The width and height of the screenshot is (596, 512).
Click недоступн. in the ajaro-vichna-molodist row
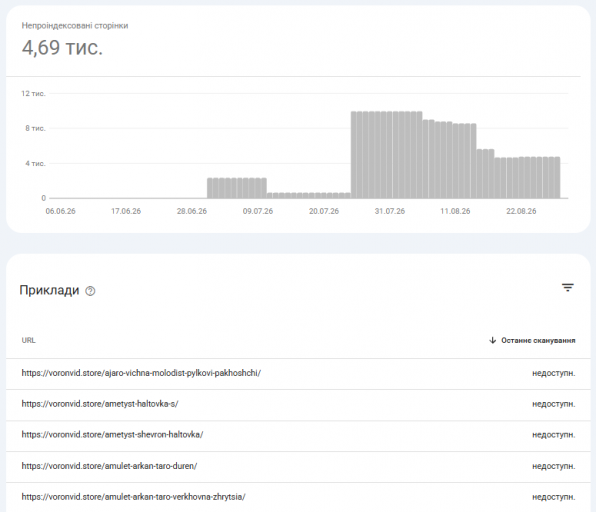point(554,373)
